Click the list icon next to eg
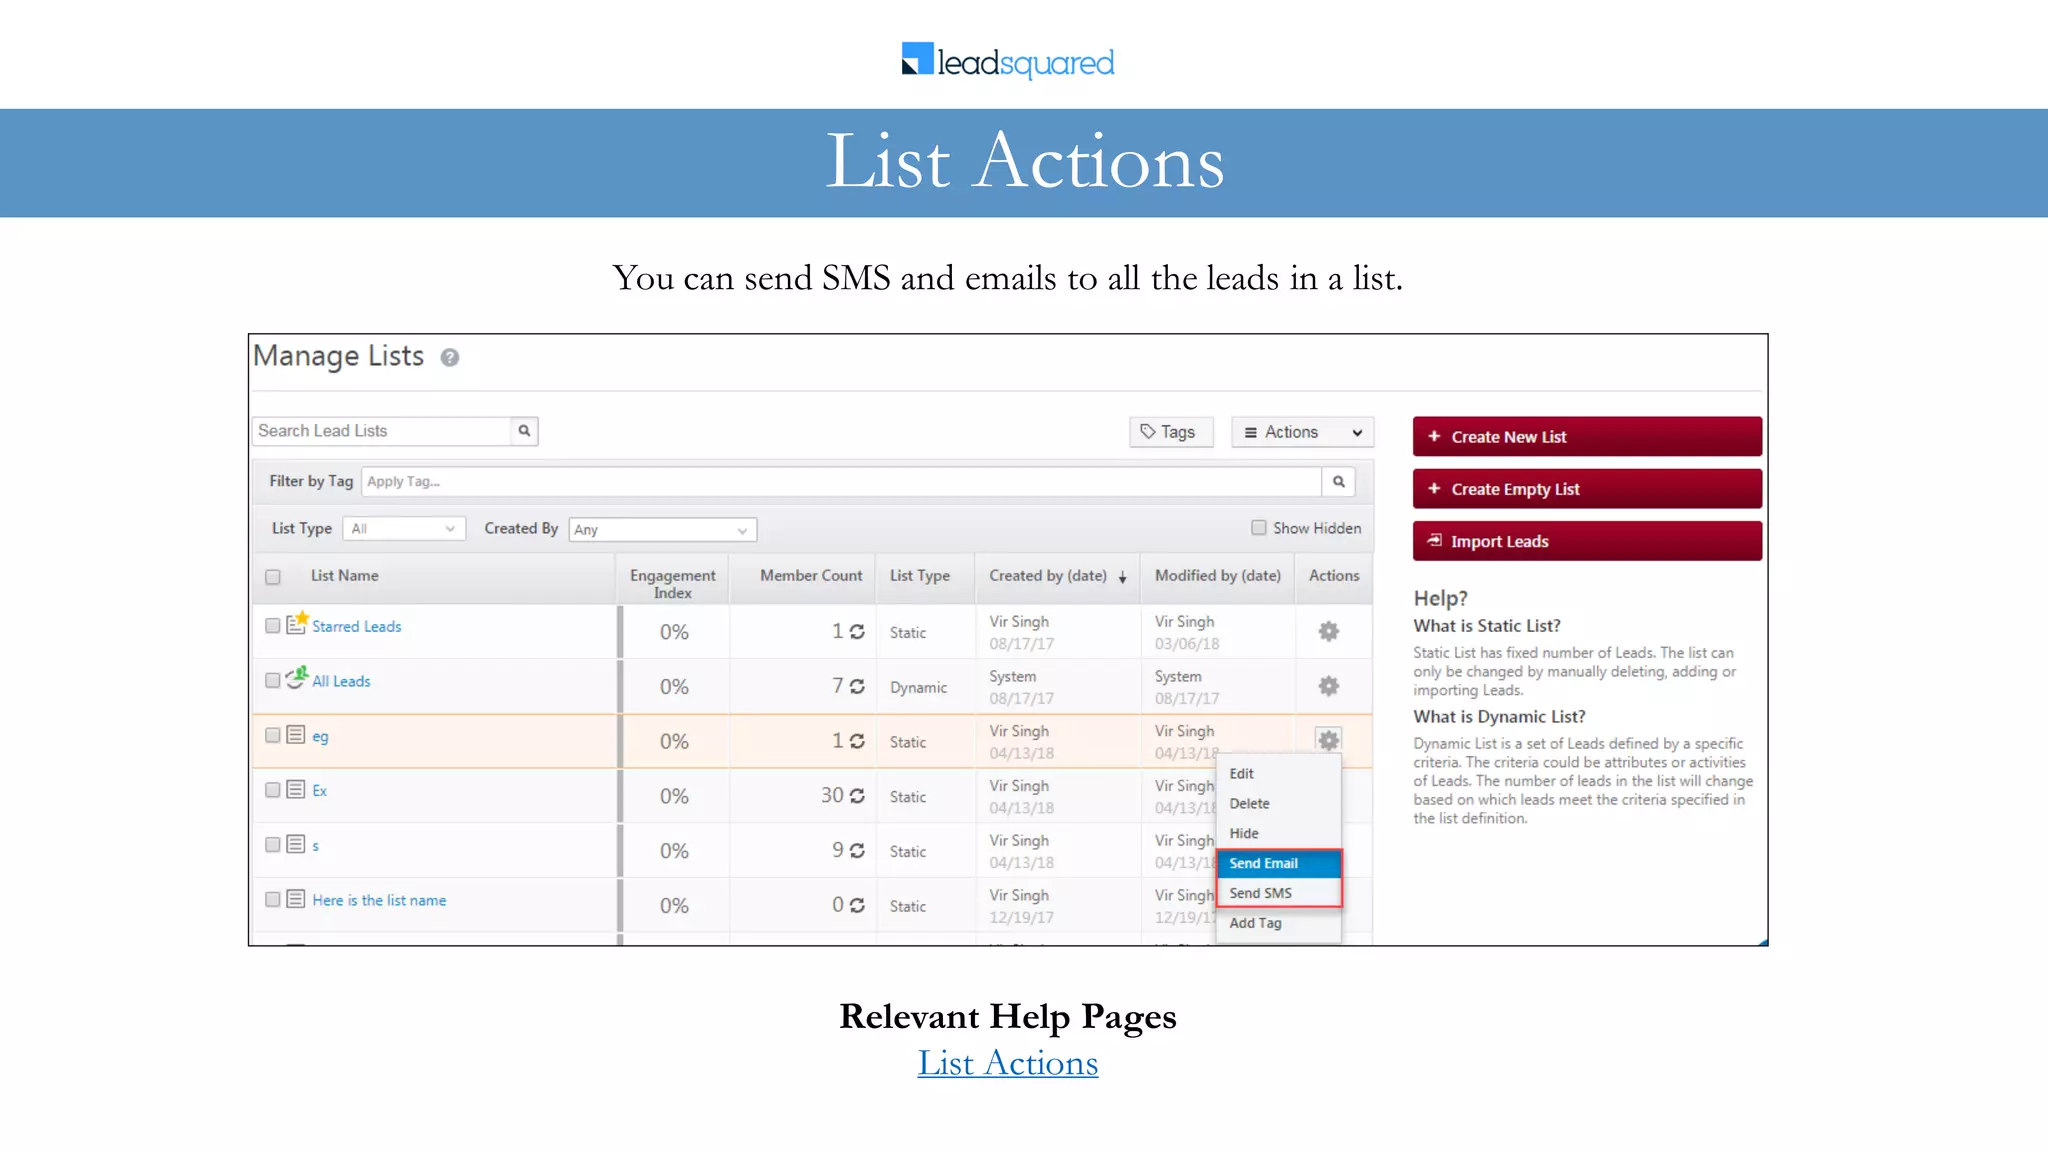The width and height of the screenshot is (2048, 1152). (x=296, y=735)
